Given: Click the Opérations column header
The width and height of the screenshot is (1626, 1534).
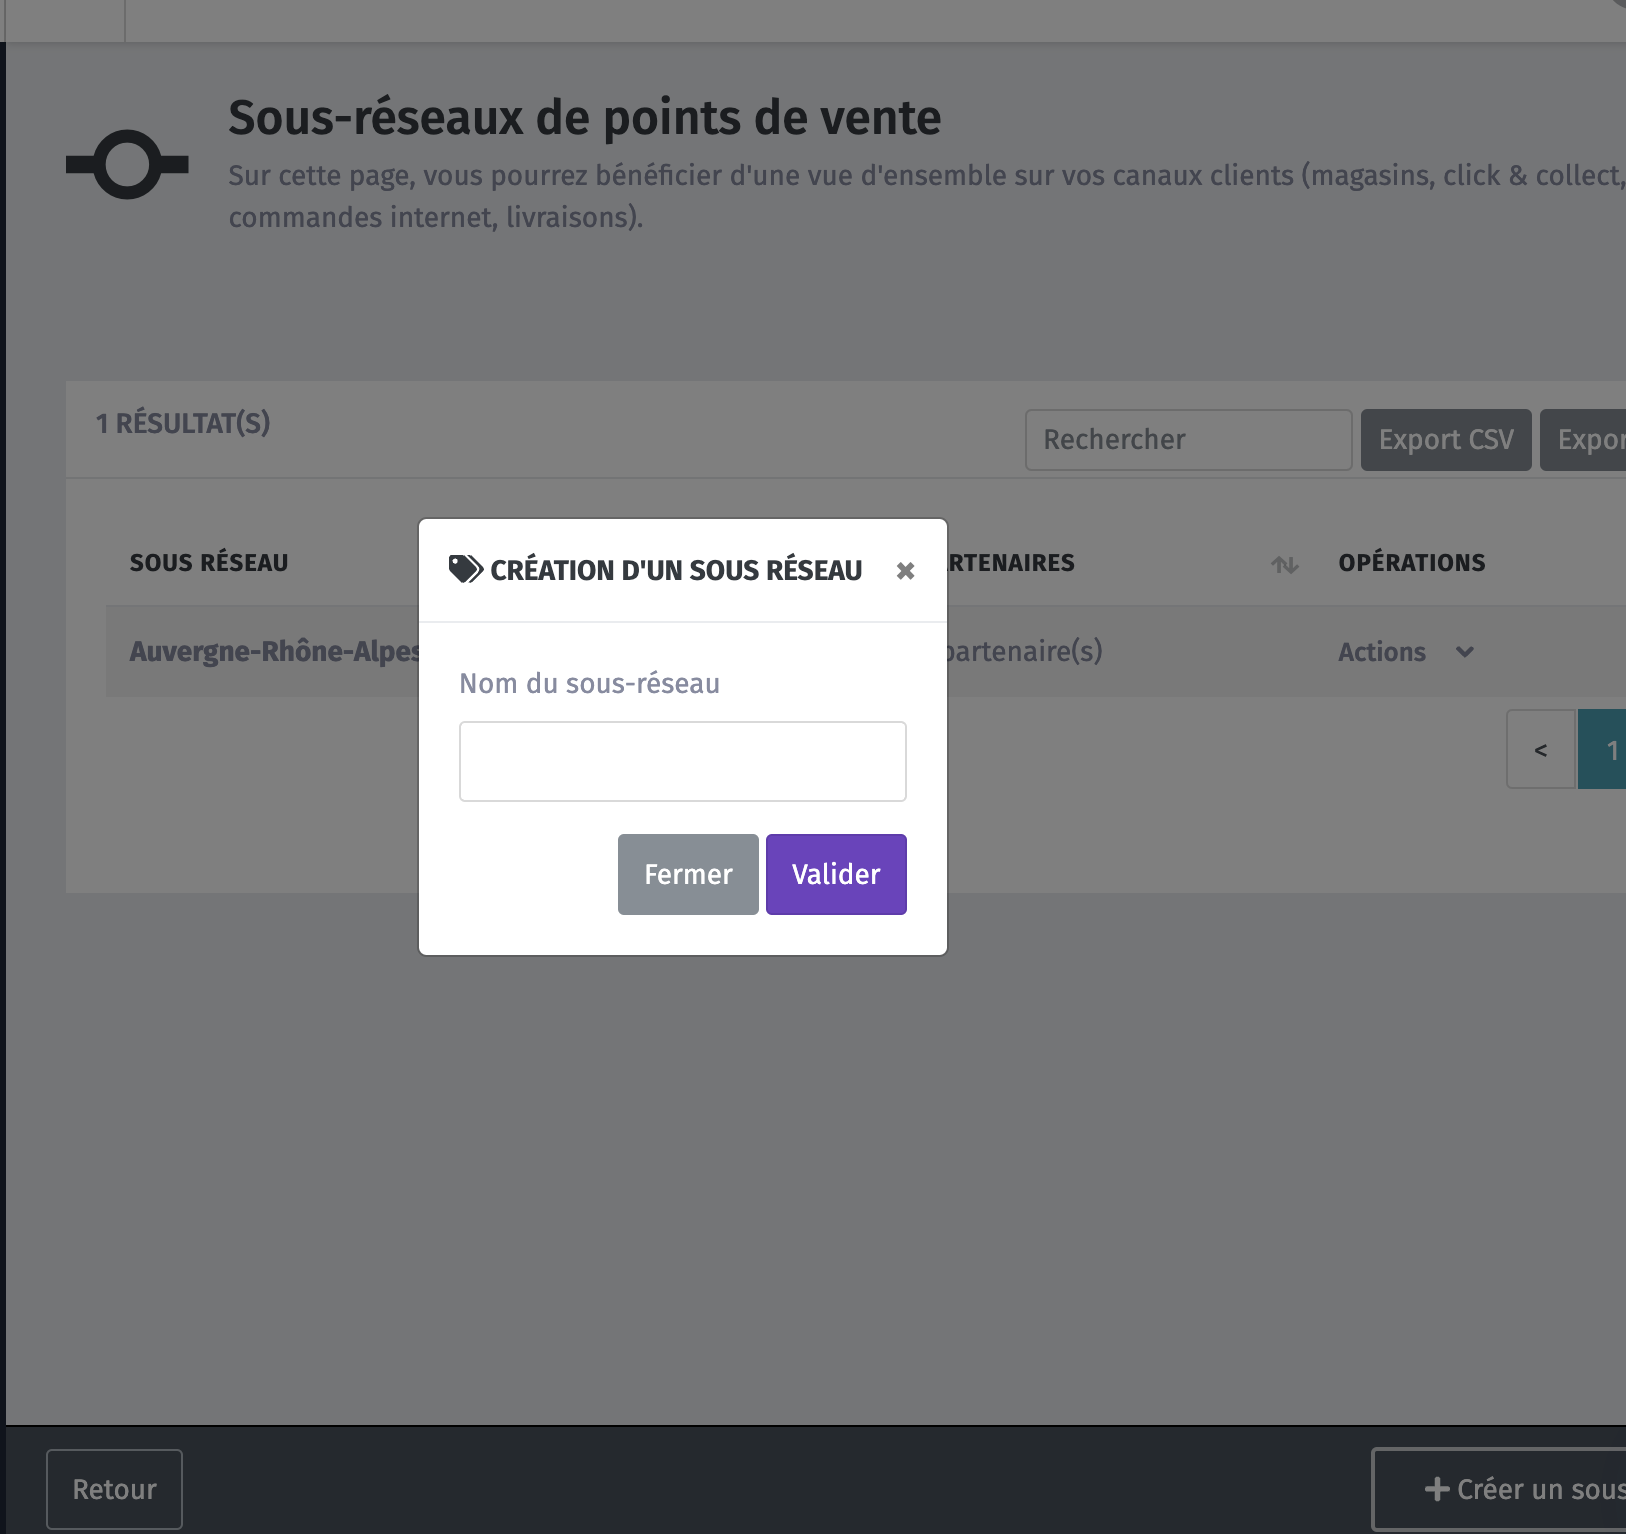Looking at the screenshot, I should click(1412, 563).
